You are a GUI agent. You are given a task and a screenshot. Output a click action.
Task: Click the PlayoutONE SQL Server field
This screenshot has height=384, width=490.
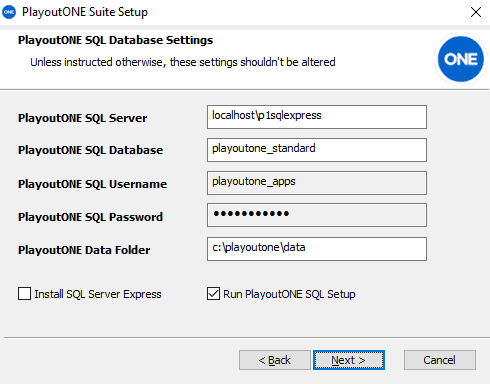[317, 117]
